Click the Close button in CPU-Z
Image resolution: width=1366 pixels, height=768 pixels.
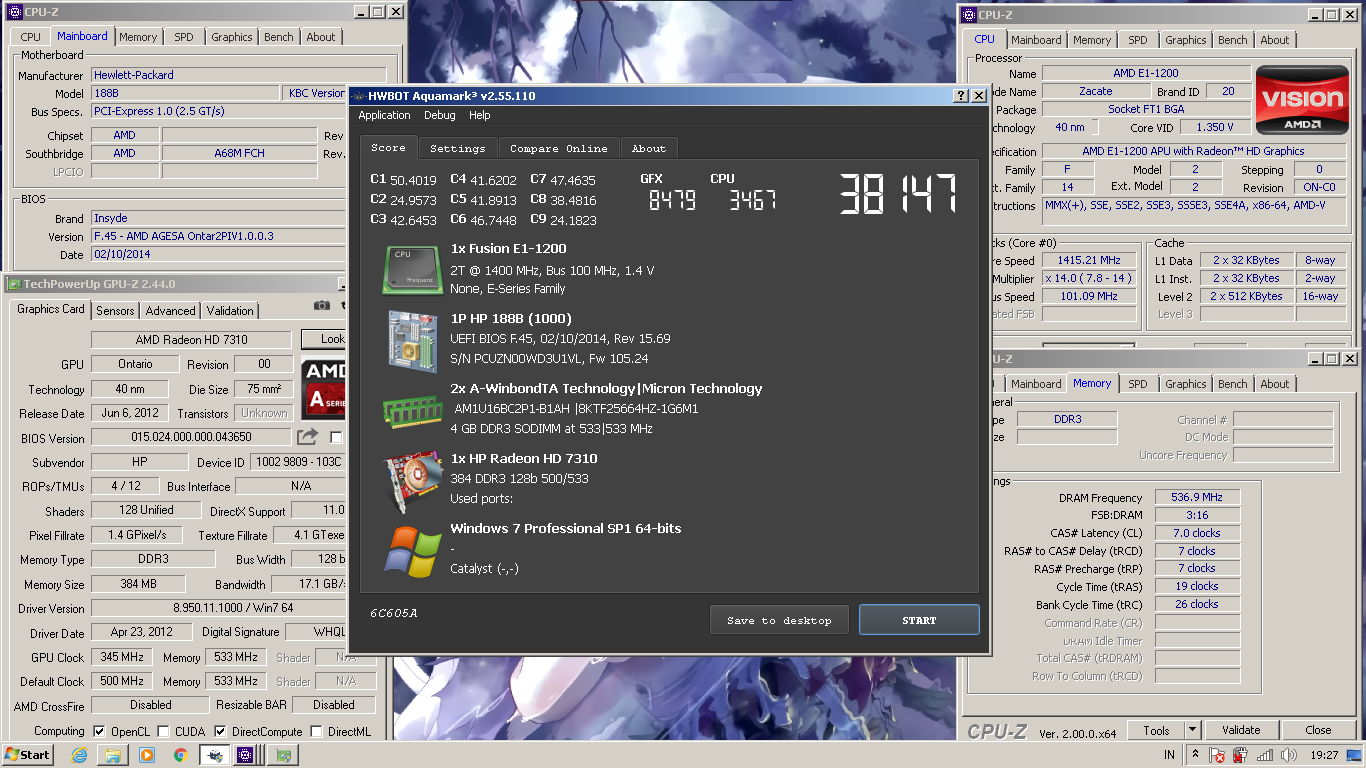click(x=1318, y=730)
